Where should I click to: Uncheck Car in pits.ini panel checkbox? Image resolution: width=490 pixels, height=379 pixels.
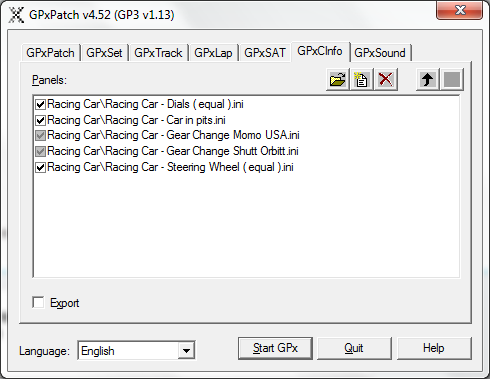tap(40, 120)
